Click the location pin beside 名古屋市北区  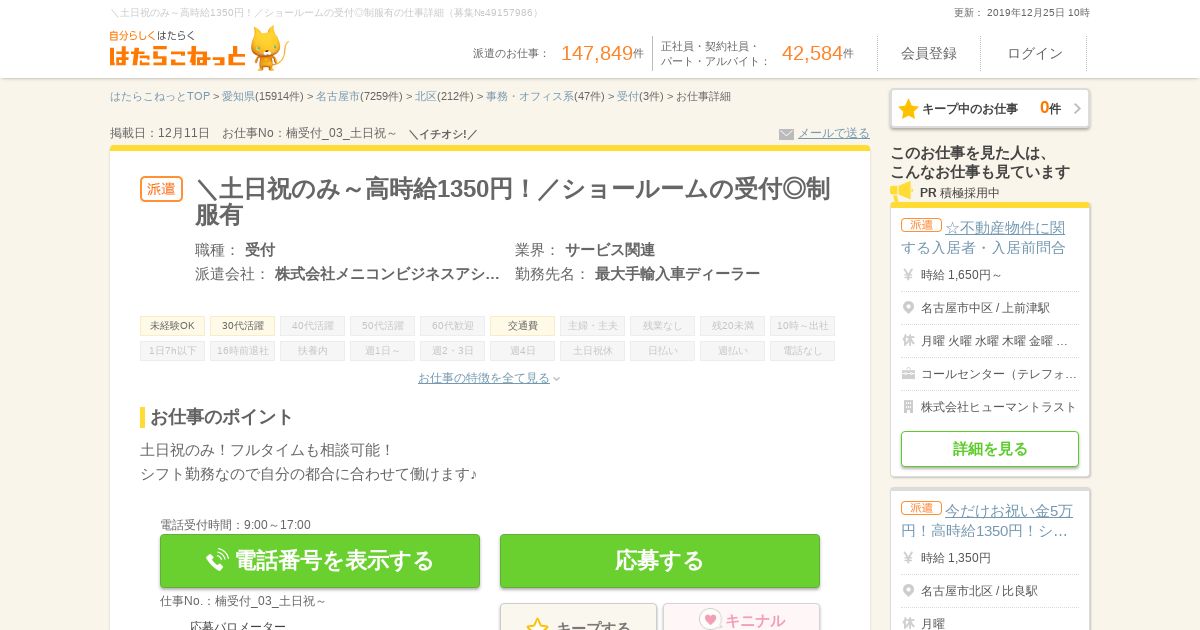click(x=908, y=591)
